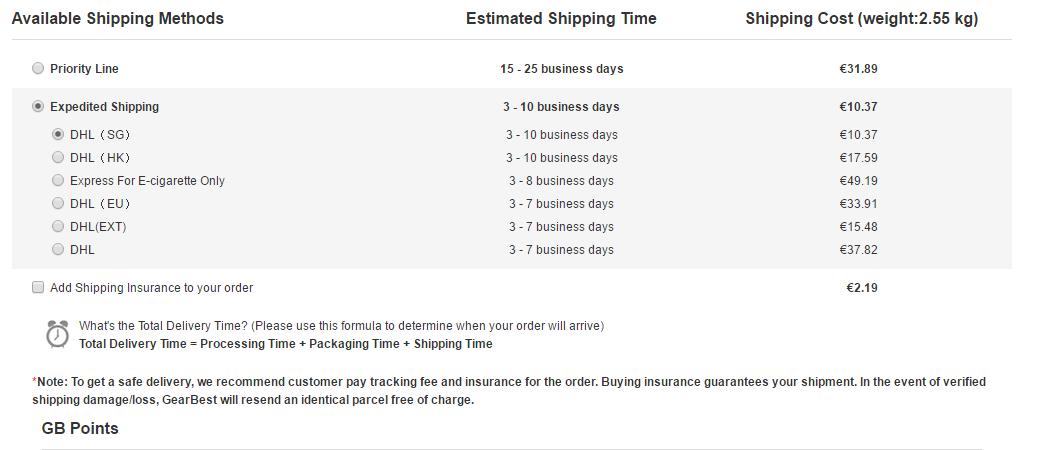
Task: Click the Priority Line label text
Action: (84, 69)
